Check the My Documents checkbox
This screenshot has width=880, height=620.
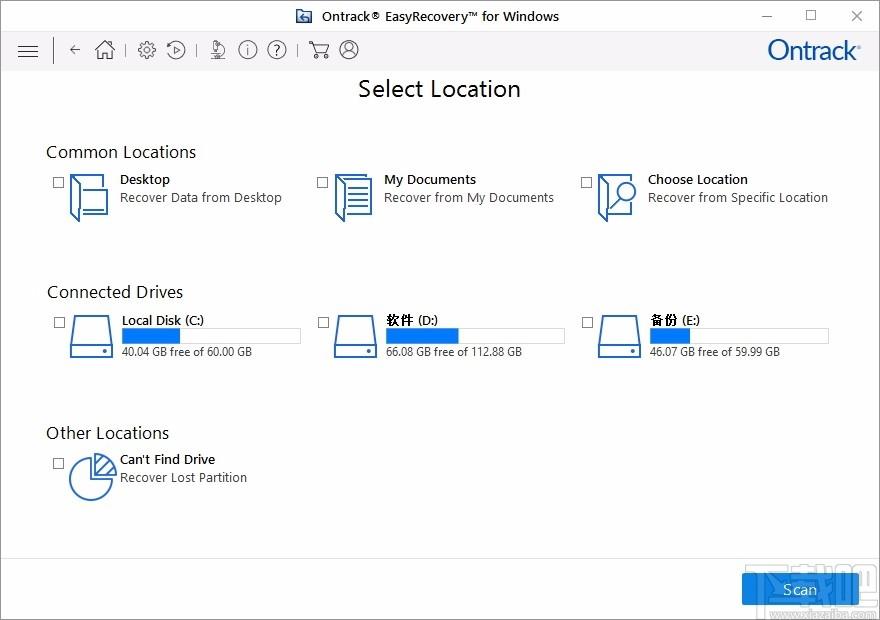[322, 182]
